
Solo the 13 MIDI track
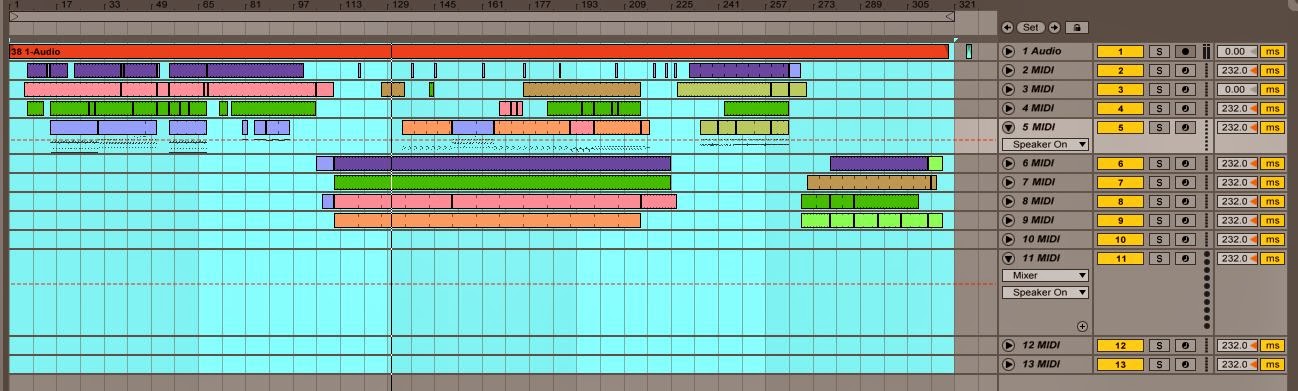1159,364
